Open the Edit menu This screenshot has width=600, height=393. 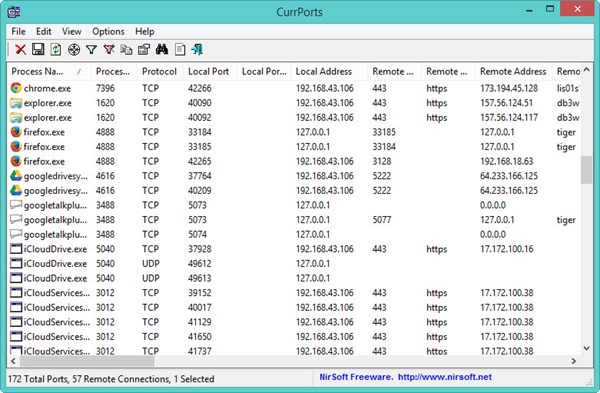tap(44, 31)
